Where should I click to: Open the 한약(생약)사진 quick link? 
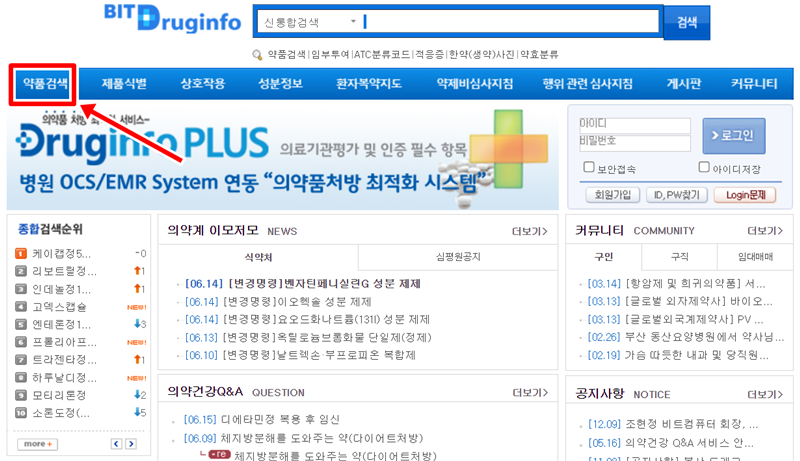pyautogui.click(x=482, y=55)
